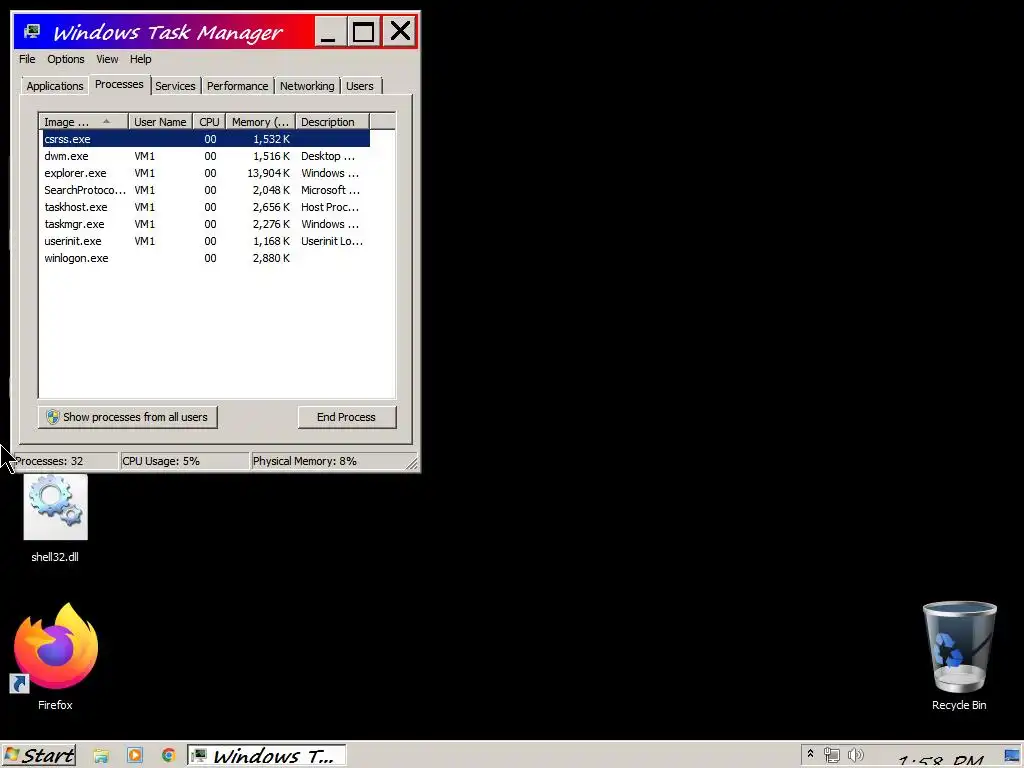The width and height of the screenshot is (1024, 768).
Task: Launch Firefox from desktop shortcut
Action: coord(56,656)
